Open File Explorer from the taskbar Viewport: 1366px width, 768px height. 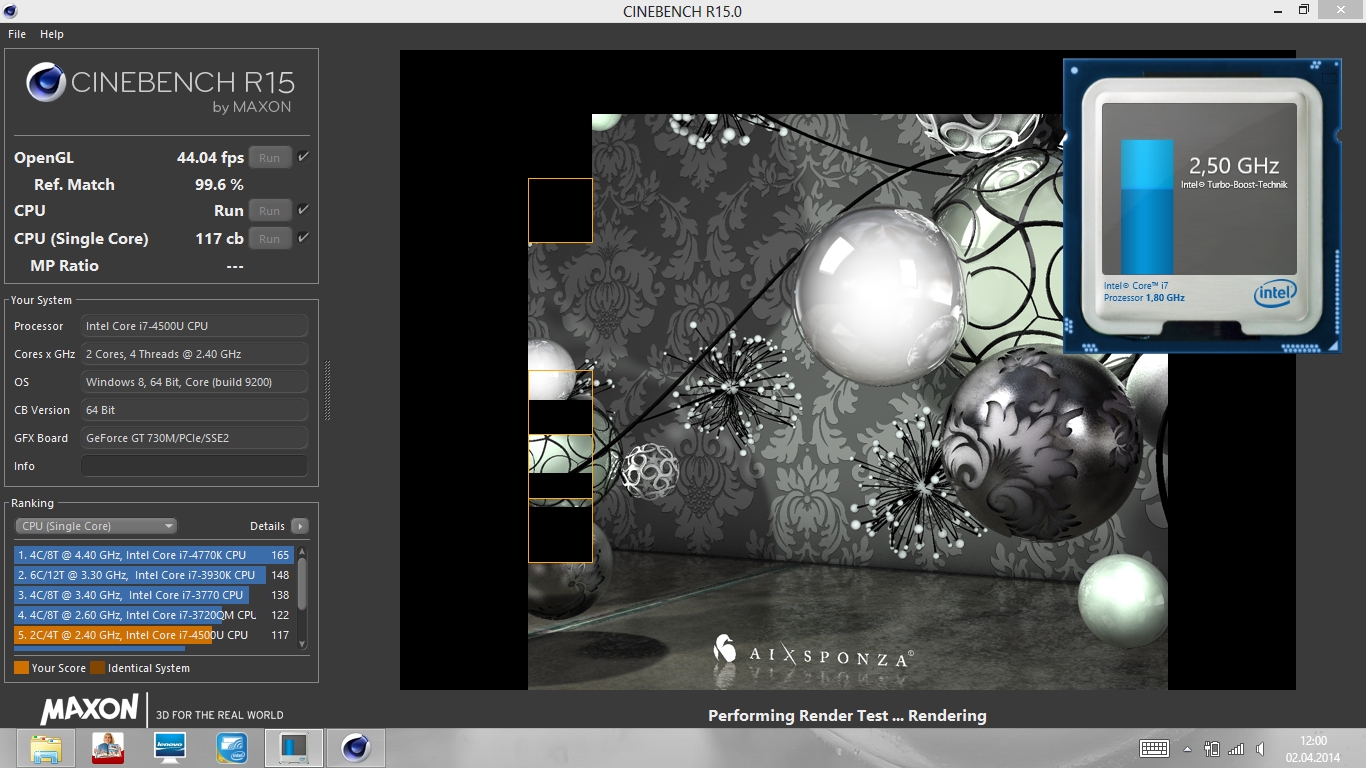[46, 748]
